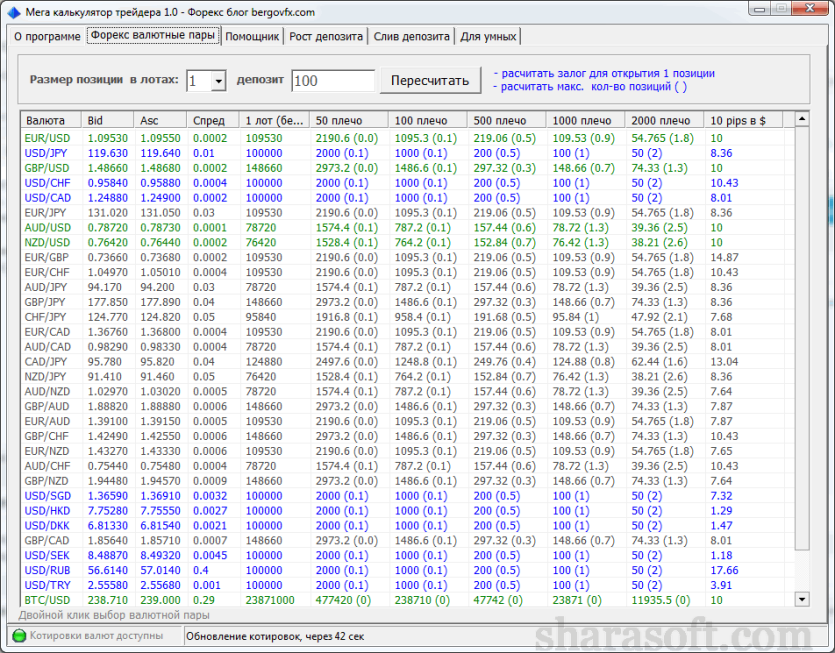Select the AUD/NZD pair

point(407,391)
